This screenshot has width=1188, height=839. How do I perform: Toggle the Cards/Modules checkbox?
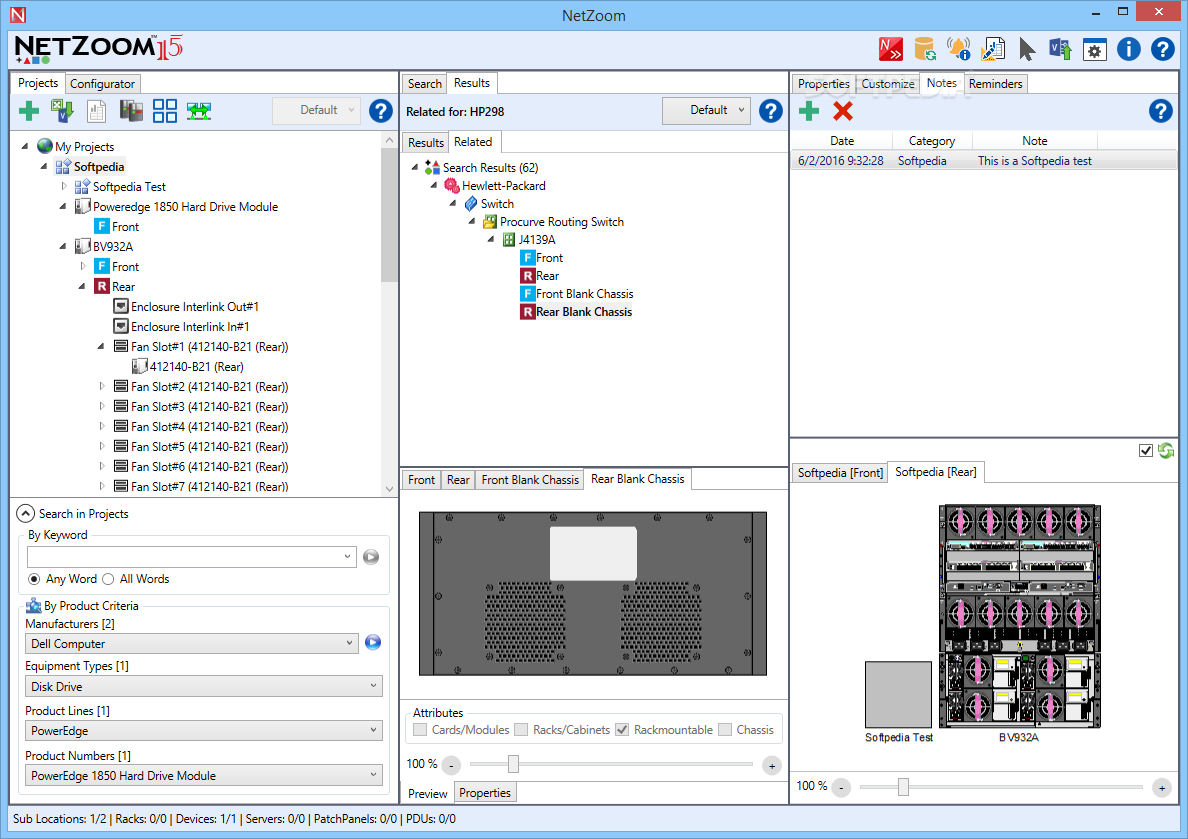420,730
